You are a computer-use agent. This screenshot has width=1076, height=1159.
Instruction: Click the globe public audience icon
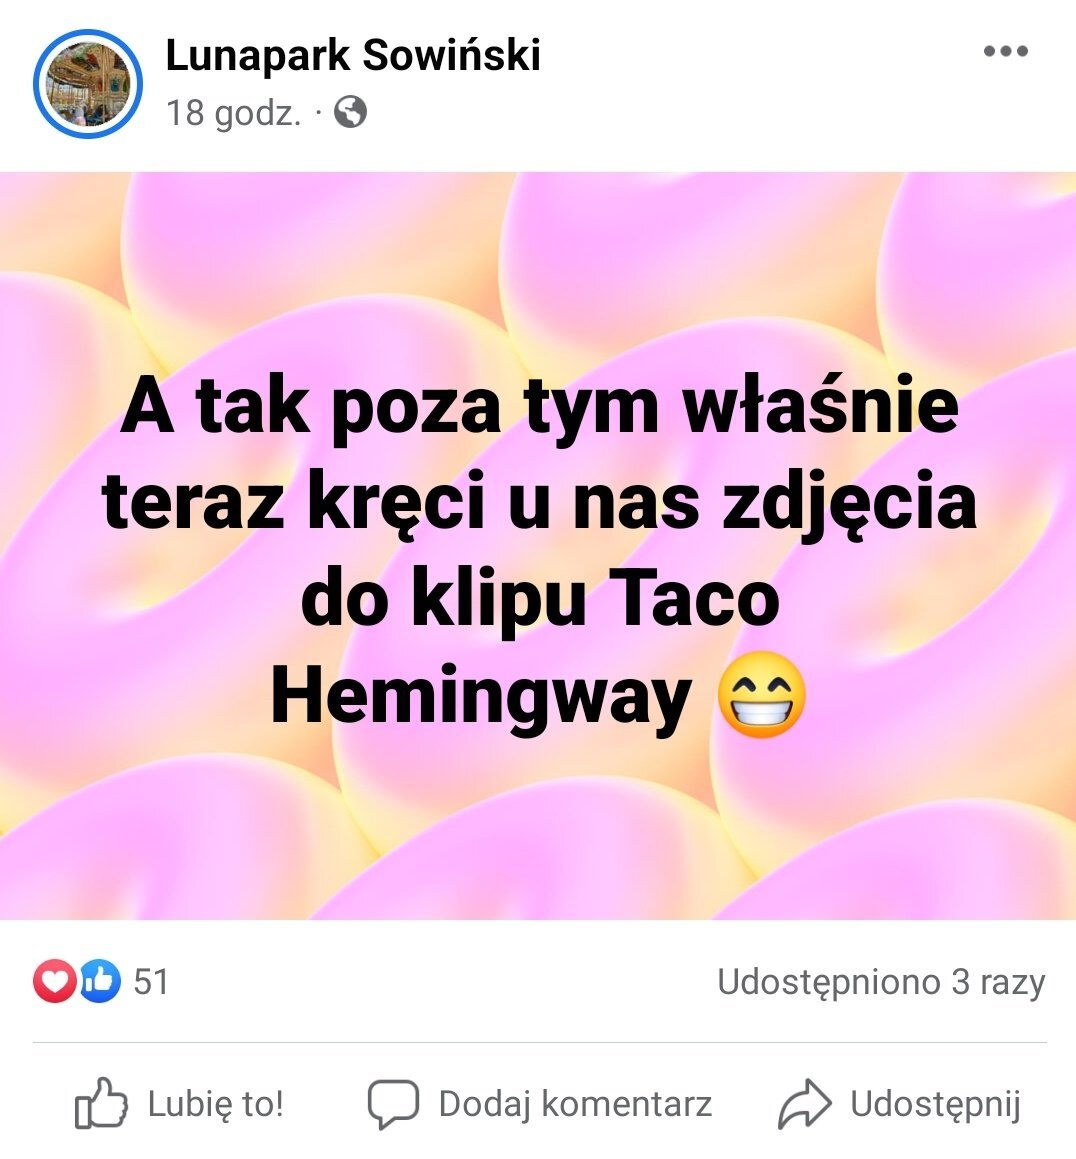click(350, 112)
